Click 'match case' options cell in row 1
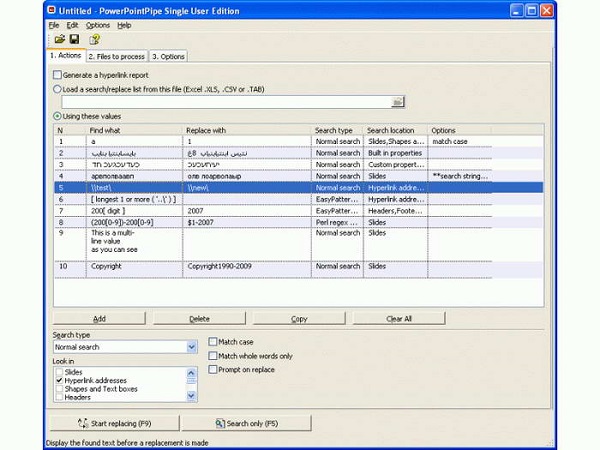 460,142
